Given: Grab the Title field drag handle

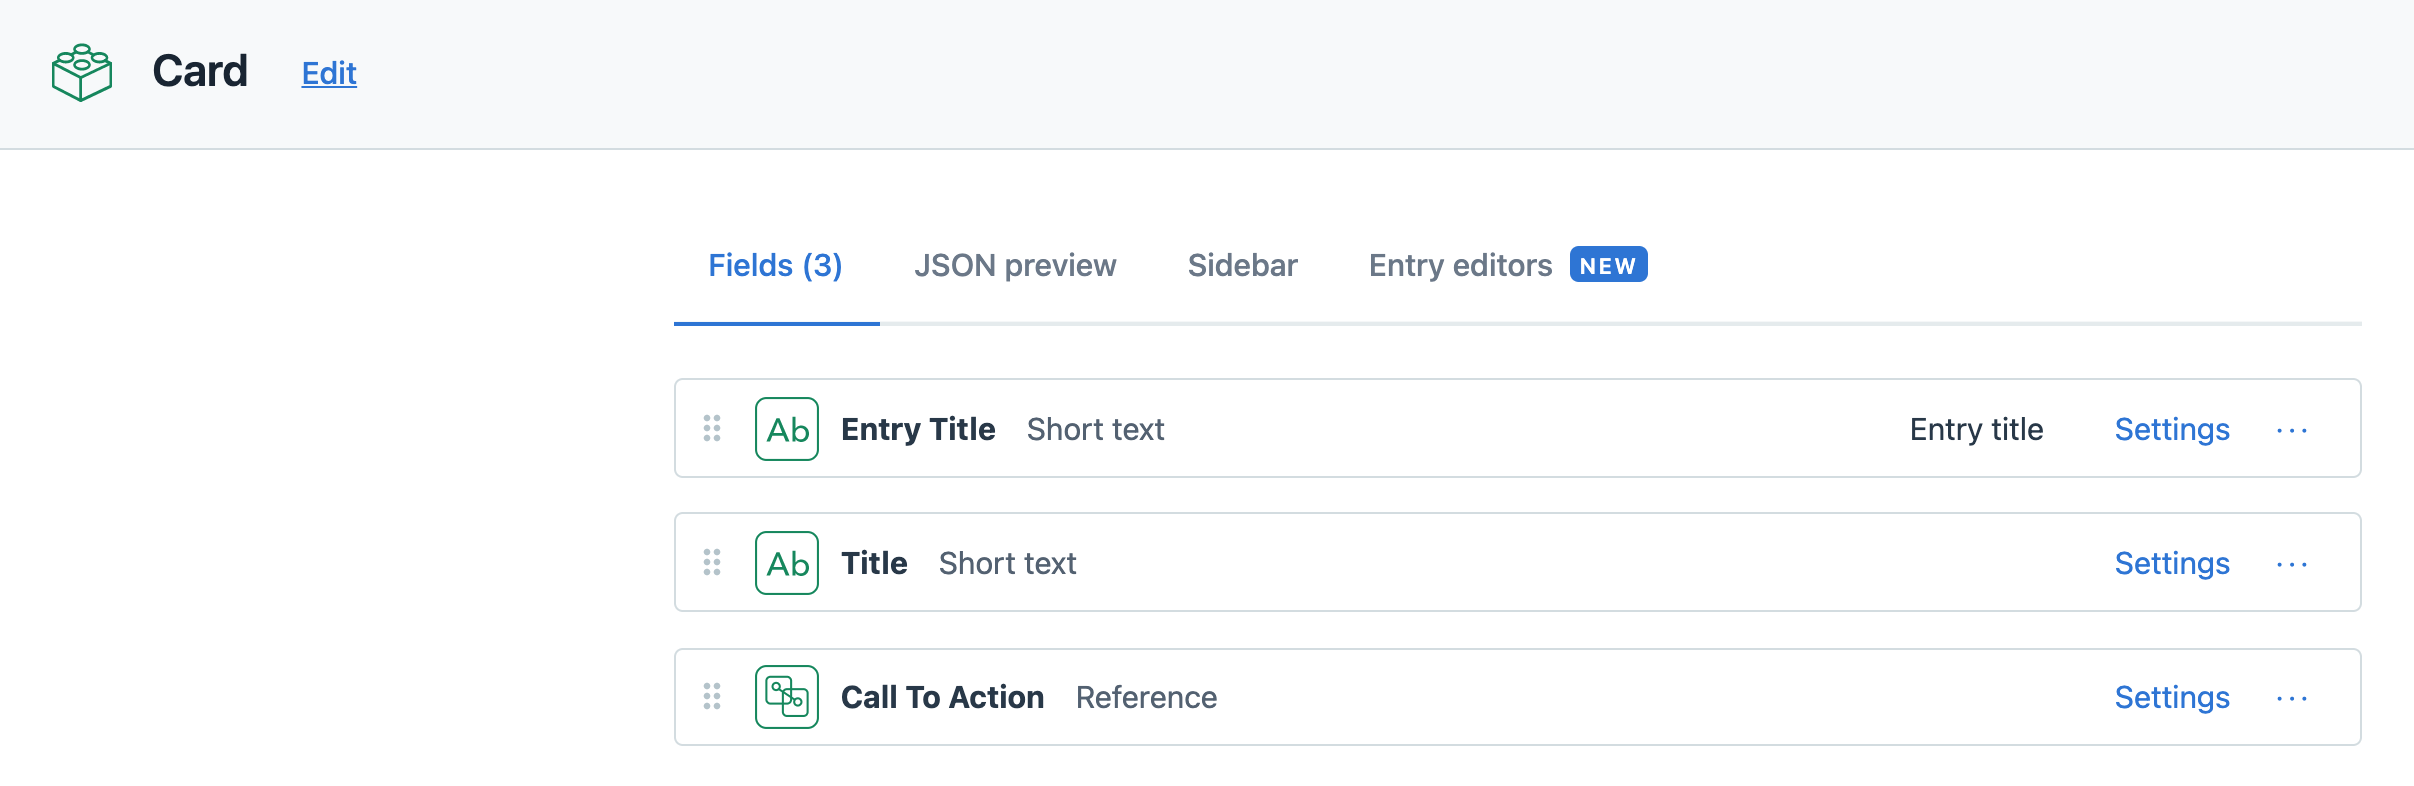Looking at the screenshot, I should click(712, 563).
